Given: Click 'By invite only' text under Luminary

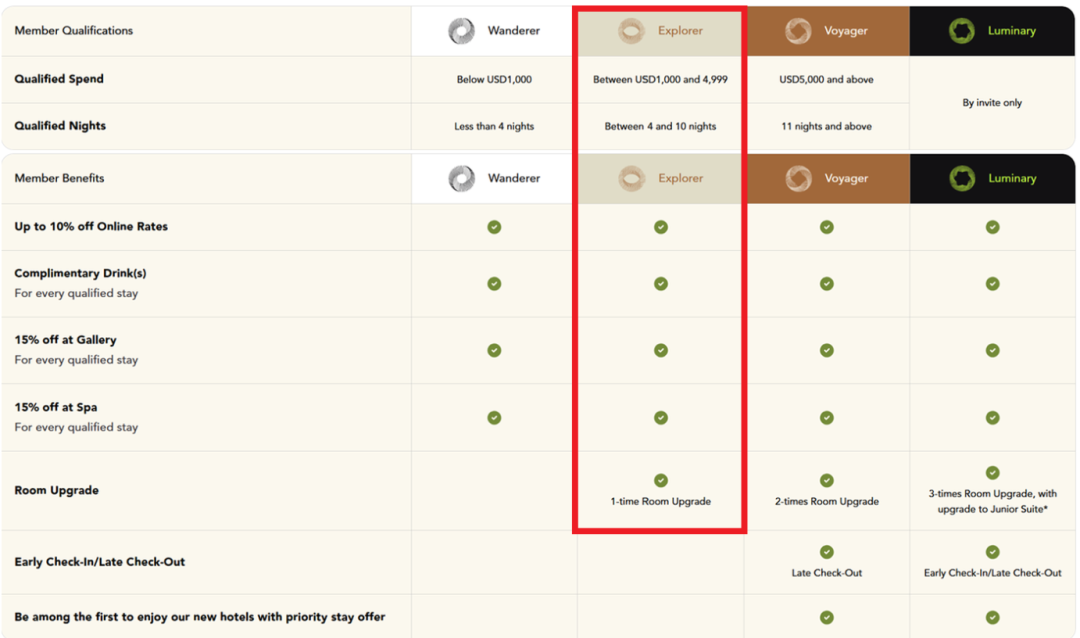Looking at the screenshot, I should [992, 103].
